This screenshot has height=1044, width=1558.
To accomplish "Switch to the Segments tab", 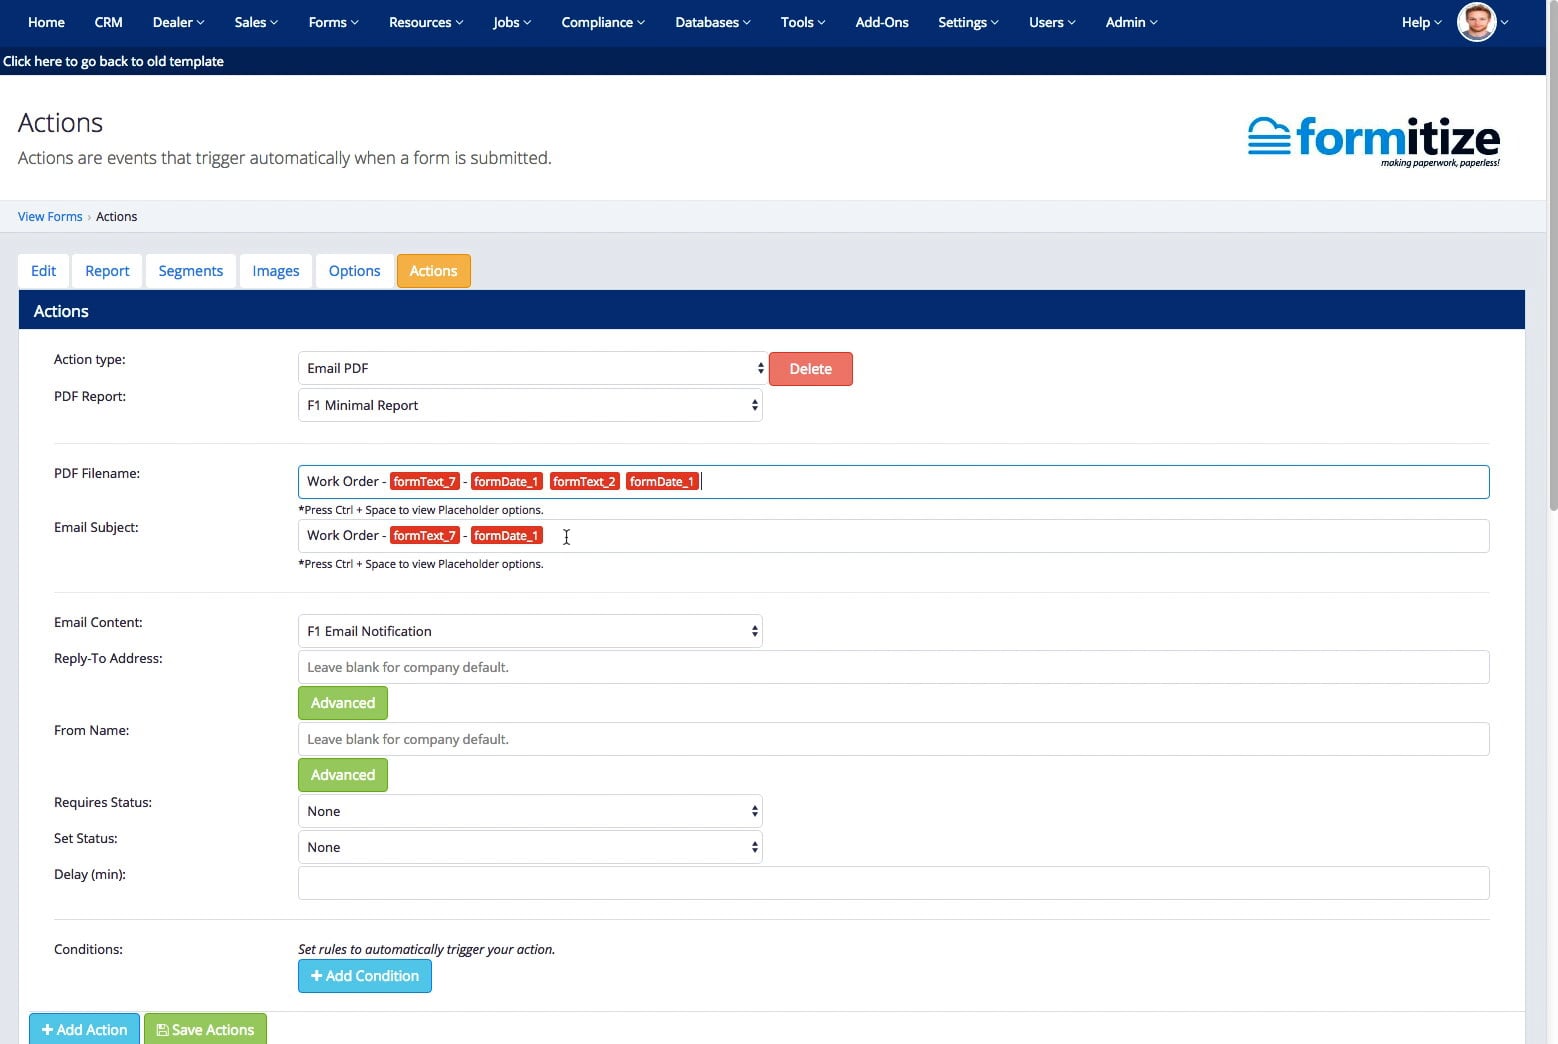I will [190, 271].
